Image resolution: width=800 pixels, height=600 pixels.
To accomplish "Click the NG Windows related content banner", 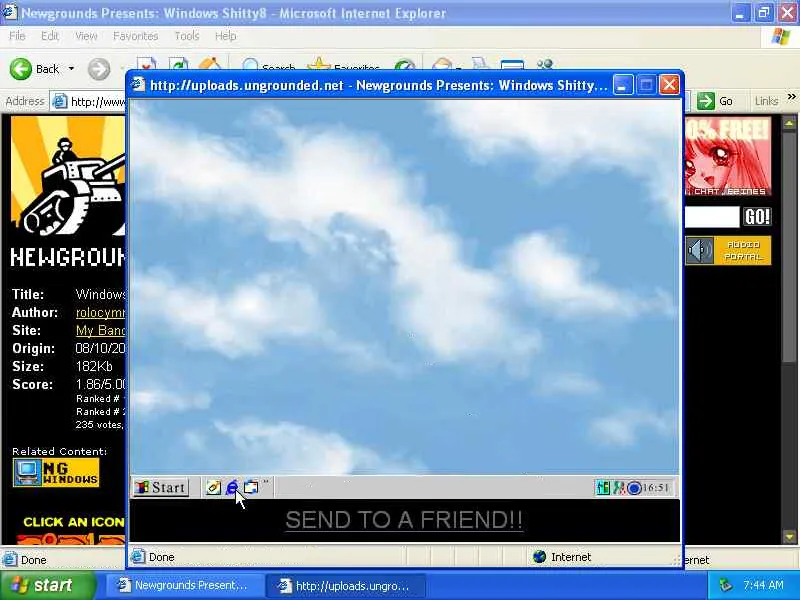I will click(x=56, y=472).
